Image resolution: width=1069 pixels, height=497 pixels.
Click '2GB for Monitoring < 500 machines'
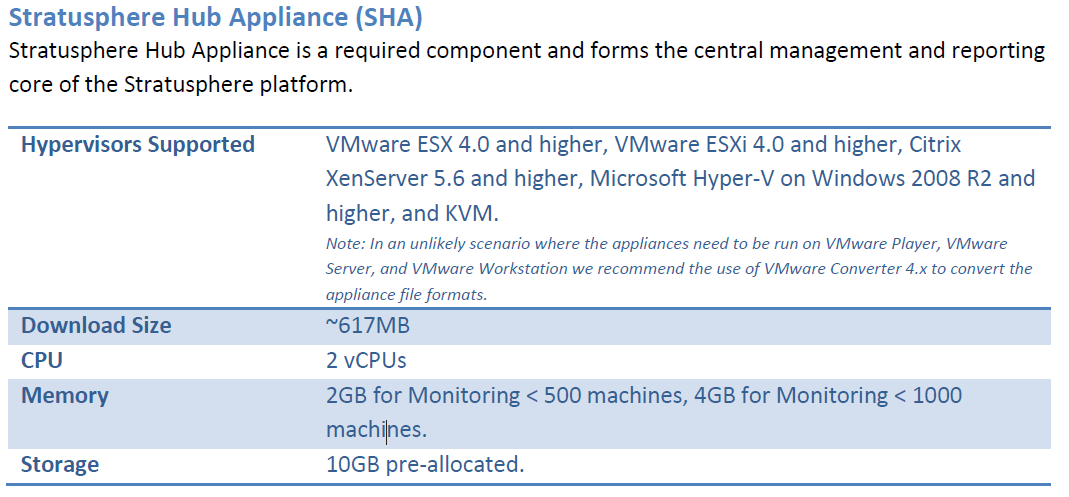pos(504,395)
